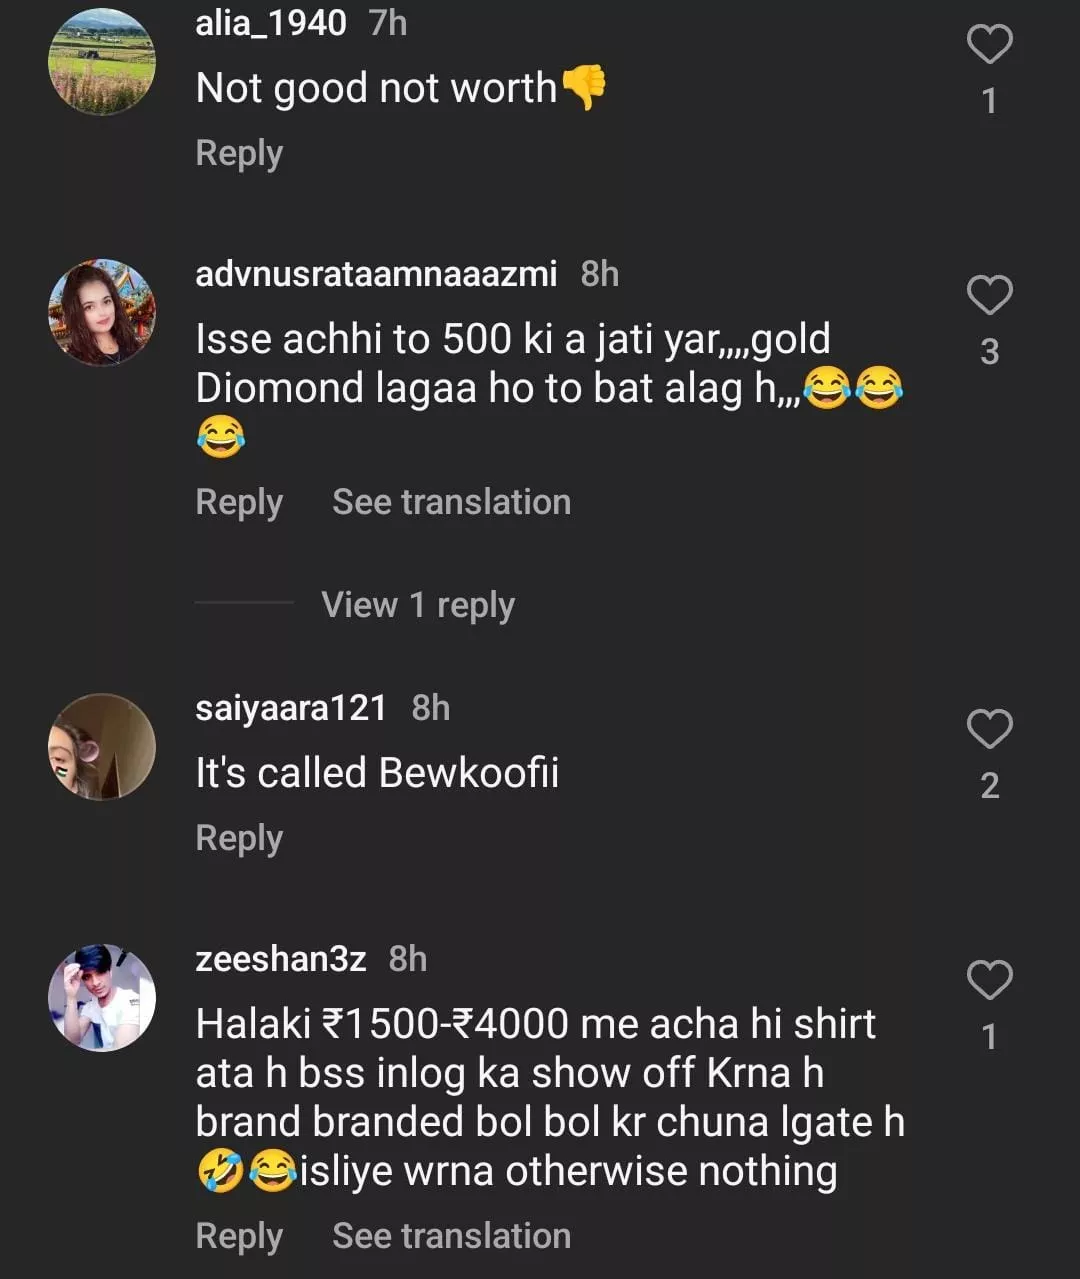Tap saiyaara121's avatar

[102, 747]
